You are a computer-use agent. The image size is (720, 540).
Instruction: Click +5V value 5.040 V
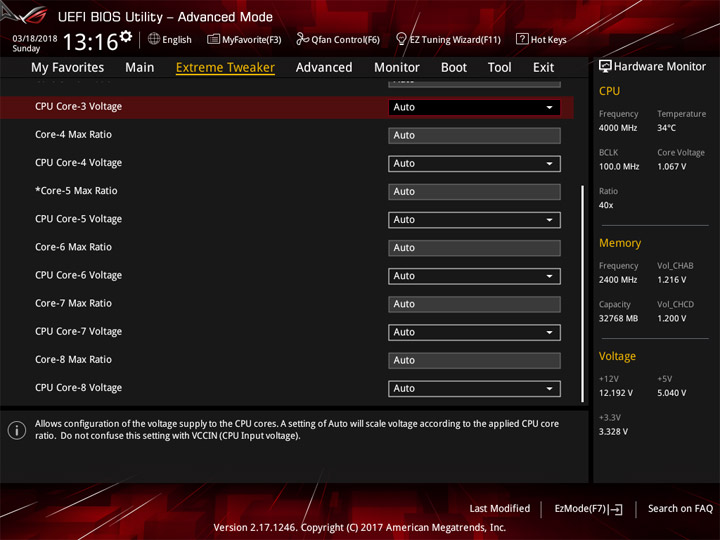click(671, 393)
